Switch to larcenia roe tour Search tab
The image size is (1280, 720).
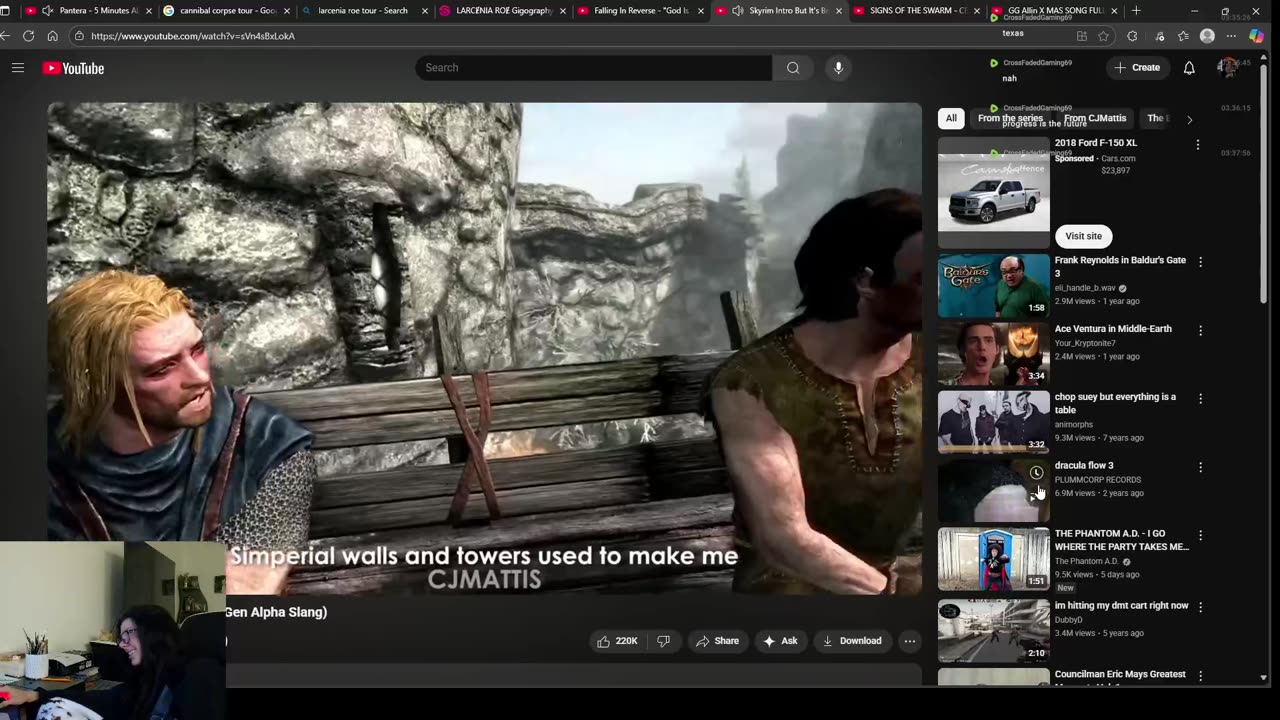tap(364, 11)
